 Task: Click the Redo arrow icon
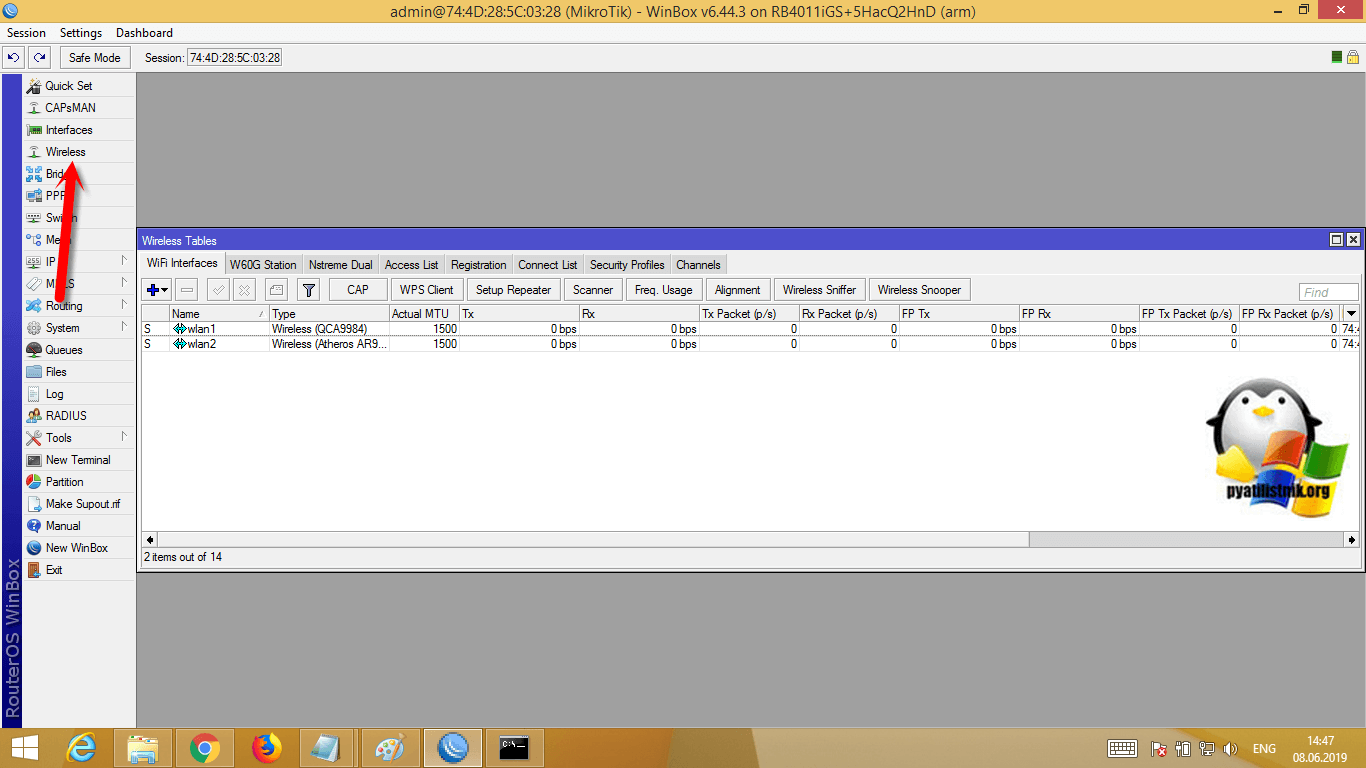coord(39,58)
